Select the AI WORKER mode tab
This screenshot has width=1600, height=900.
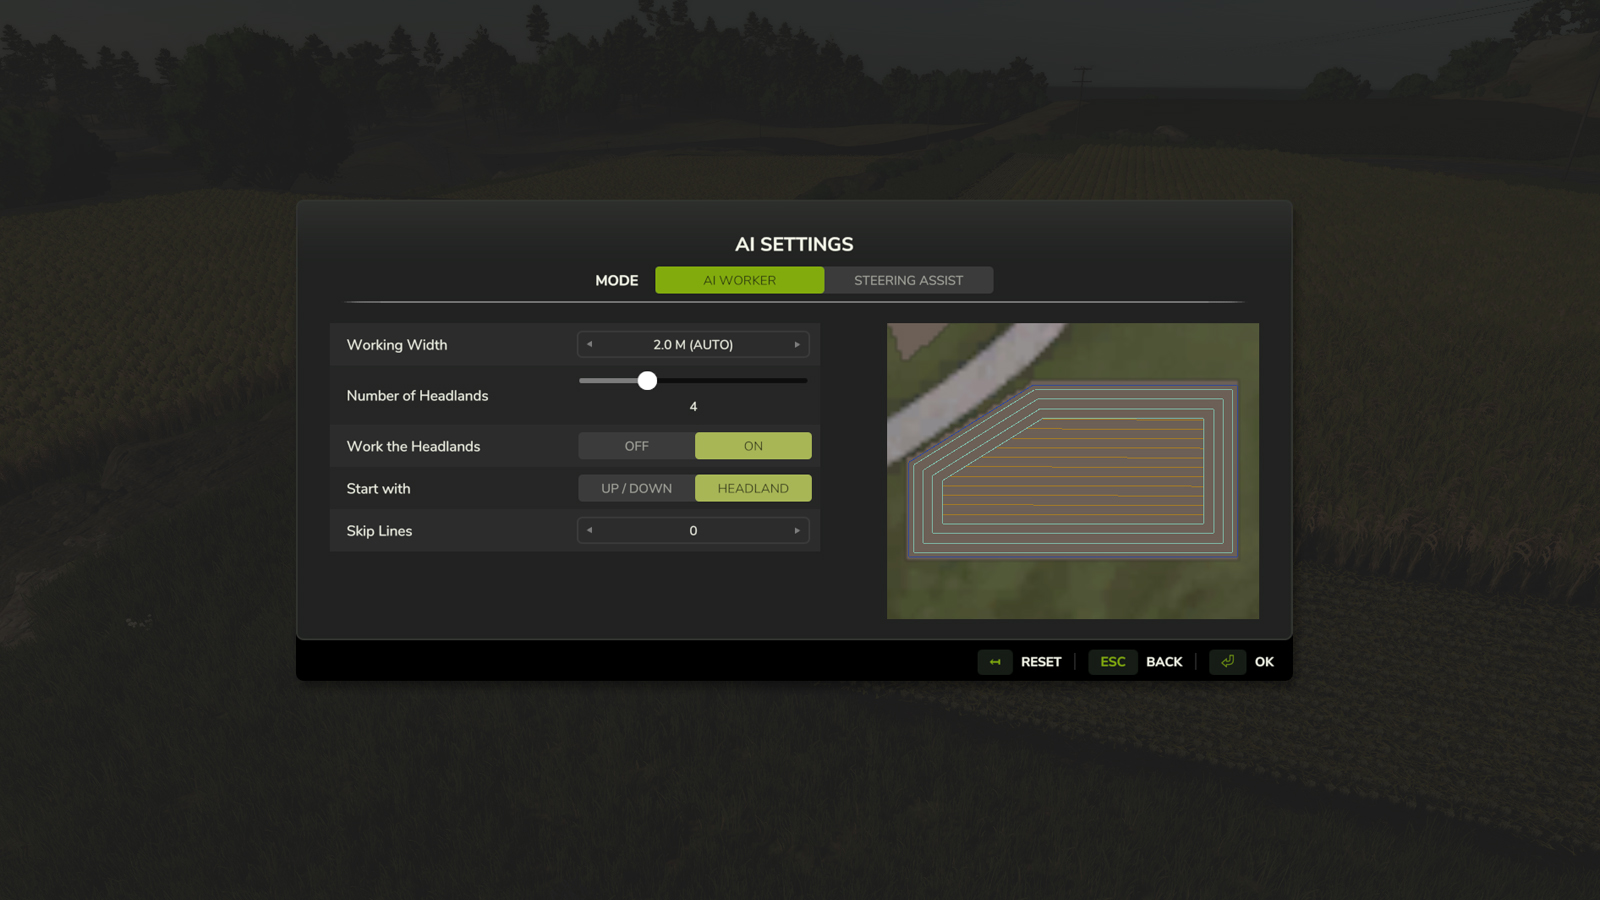pyautogui.click(x=739, y=280)
